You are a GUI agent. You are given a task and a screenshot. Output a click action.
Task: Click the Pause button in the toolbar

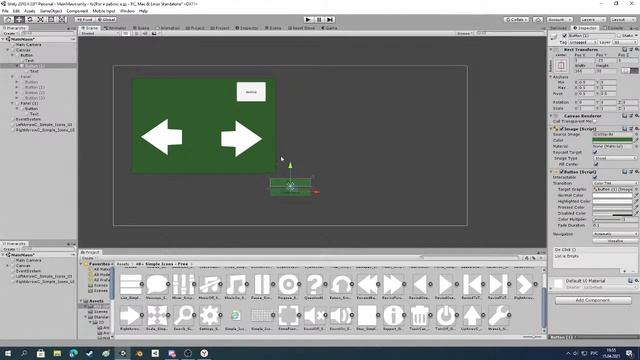[x=319, y=20]
